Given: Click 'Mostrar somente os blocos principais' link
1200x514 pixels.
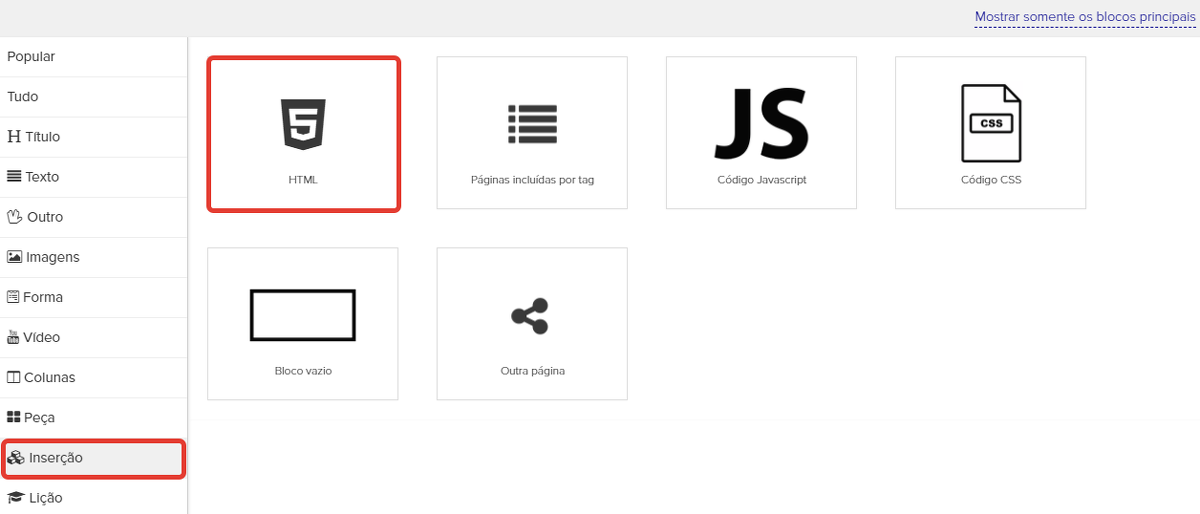Looking at the screenshot, I should tap(1085, 18).
